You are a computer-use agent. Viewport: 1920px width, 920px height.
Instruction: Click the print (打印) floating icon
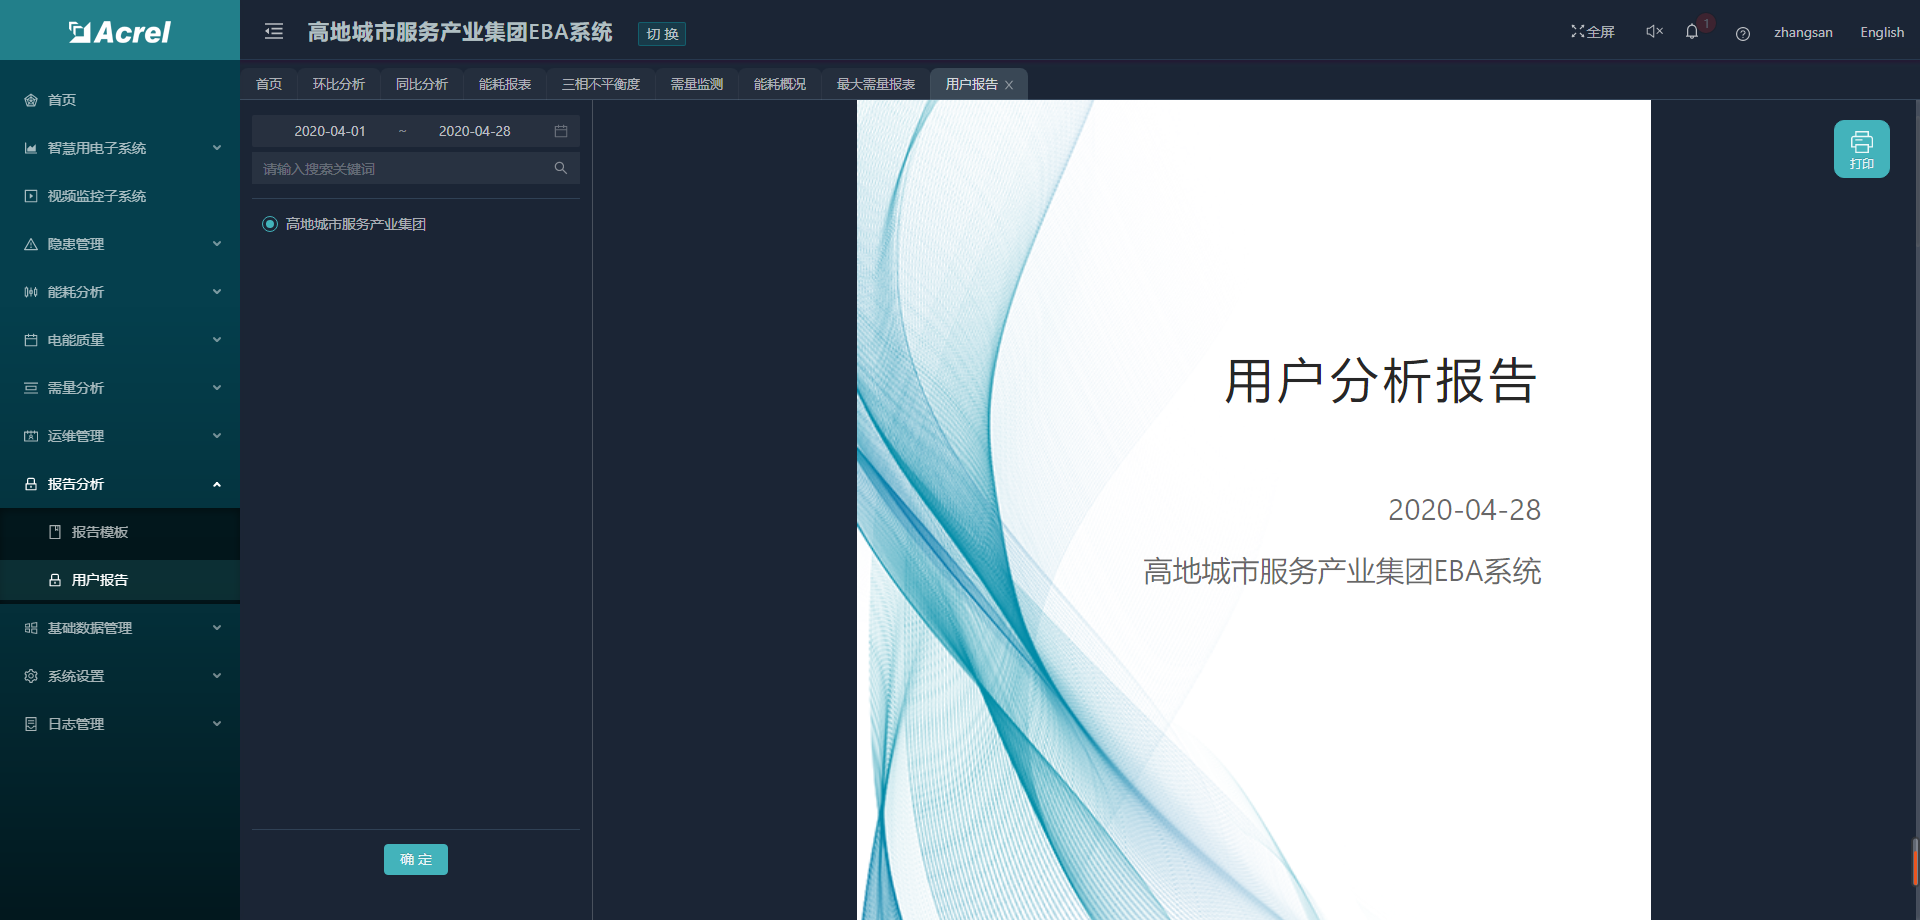point(1861,148)
